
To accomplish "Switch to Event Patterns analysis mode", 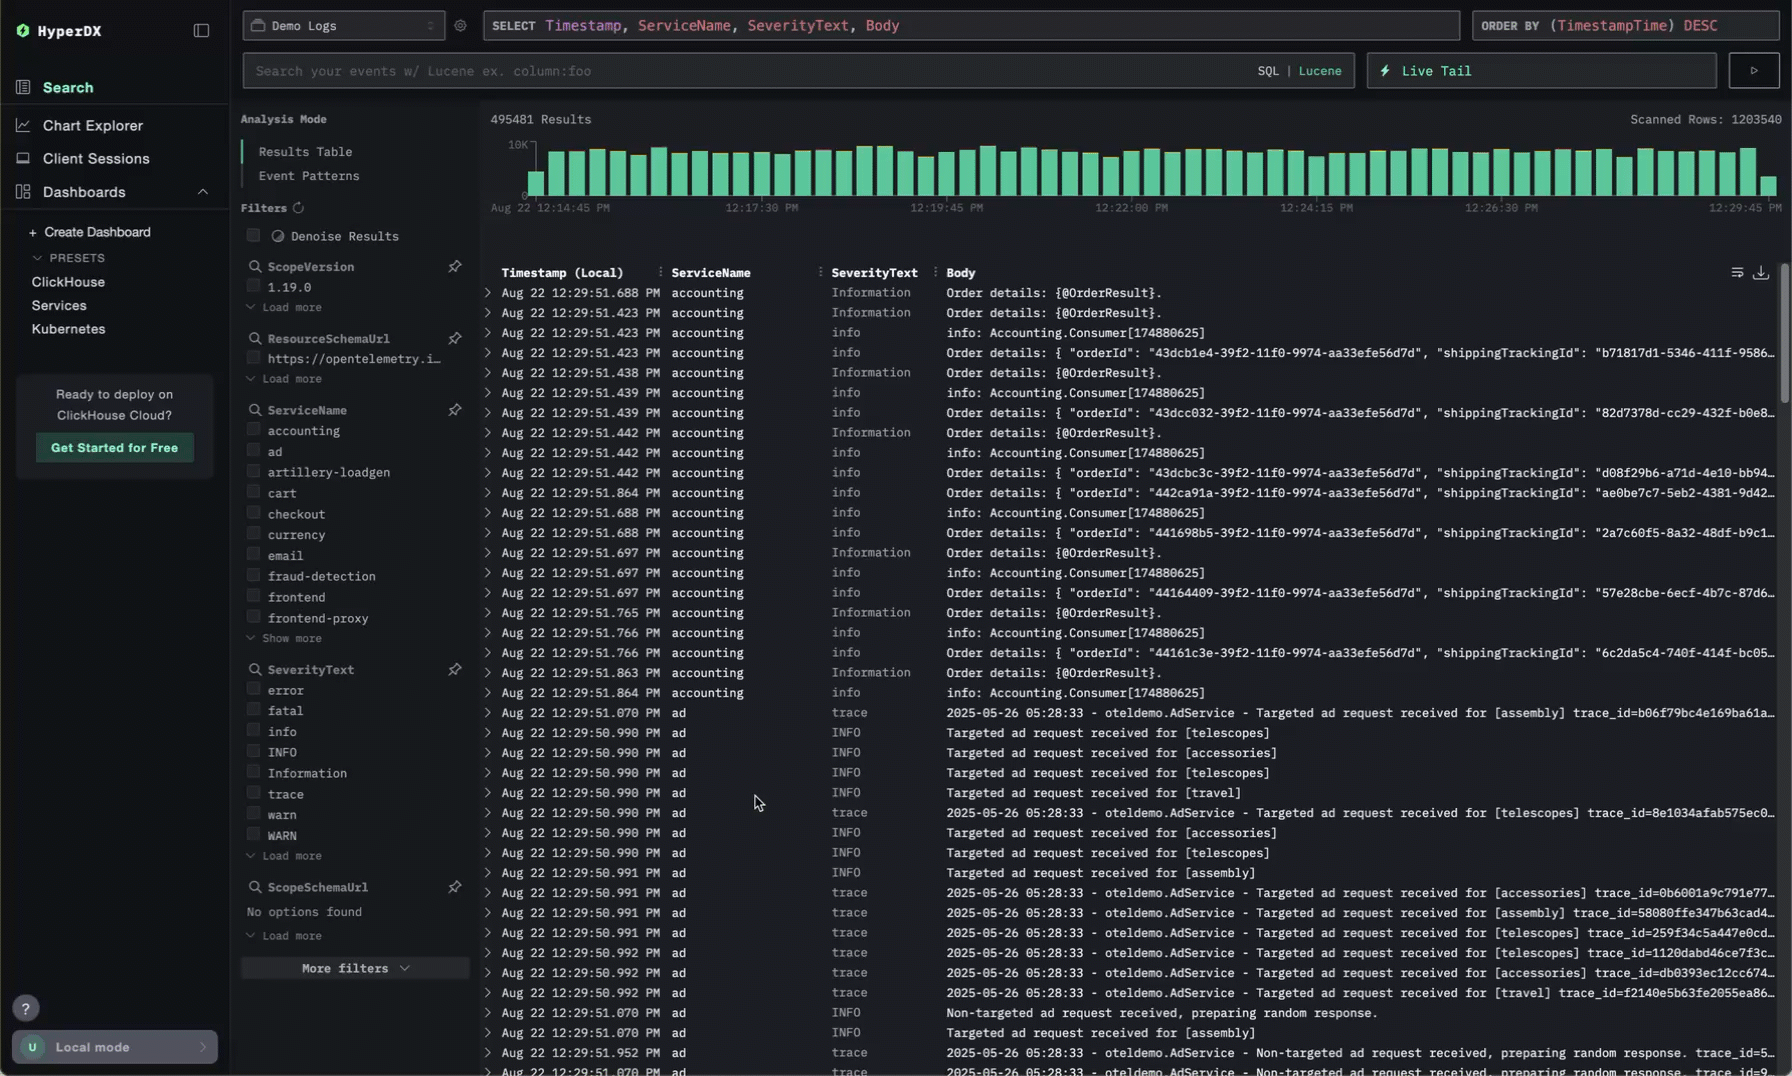I will point(308,176).
